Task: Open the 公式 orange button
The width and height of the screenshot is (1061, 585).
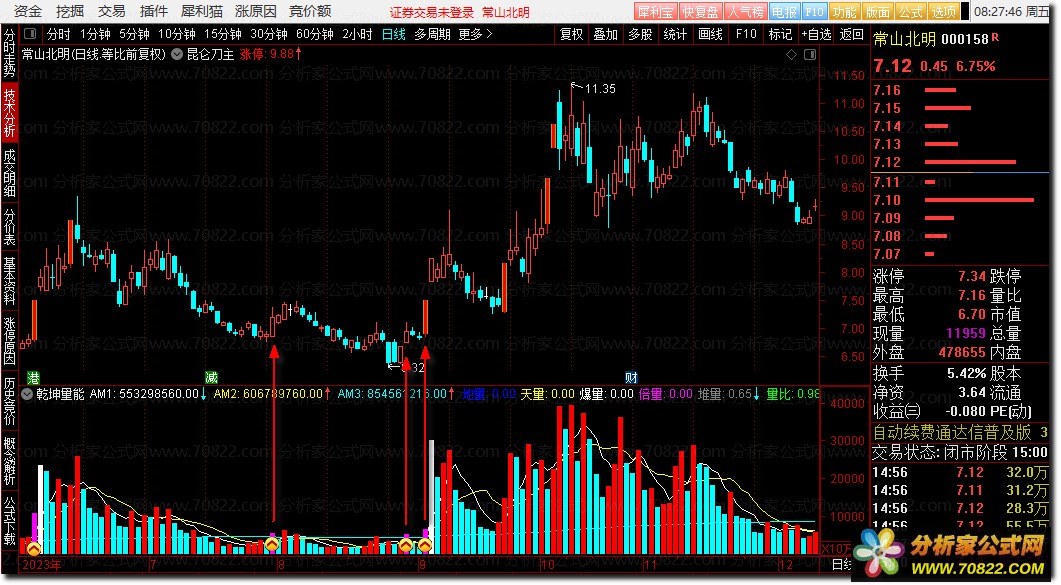Action: click(x=910, y=11)
